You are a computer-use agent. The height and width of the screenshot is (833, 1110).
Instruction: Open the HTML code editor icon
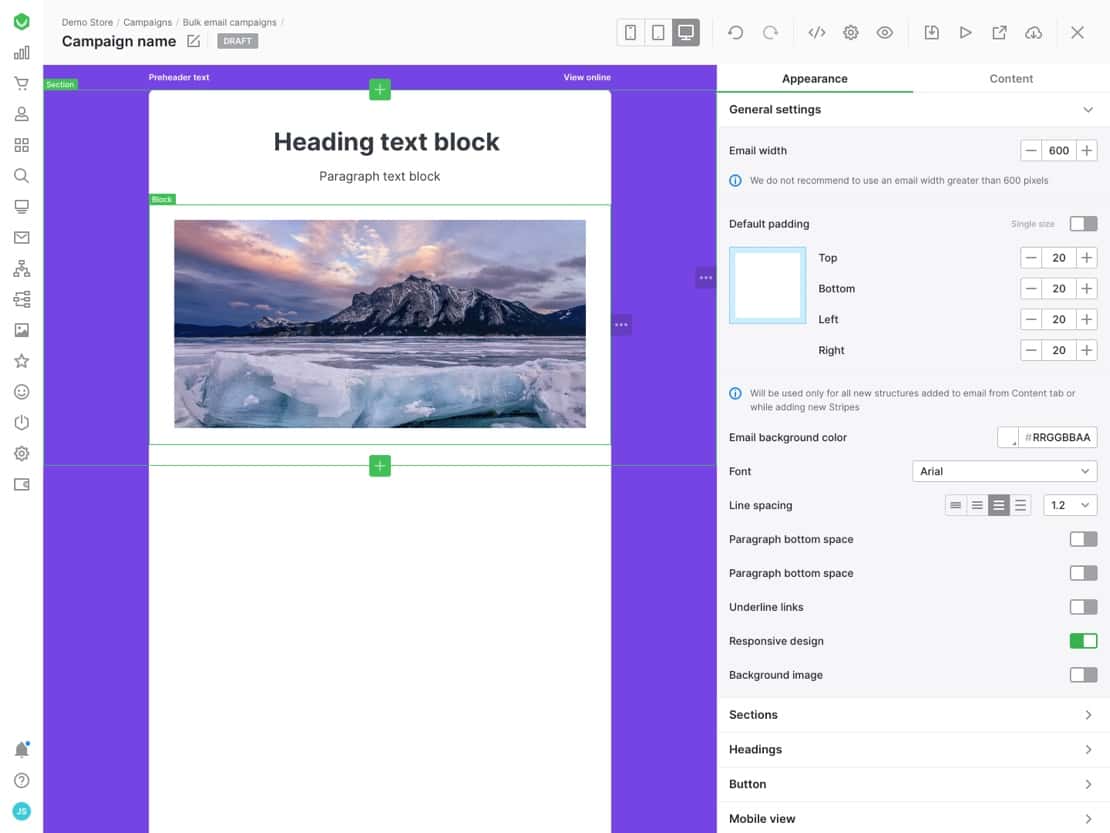pyautogui.click(x=817, y=33)
